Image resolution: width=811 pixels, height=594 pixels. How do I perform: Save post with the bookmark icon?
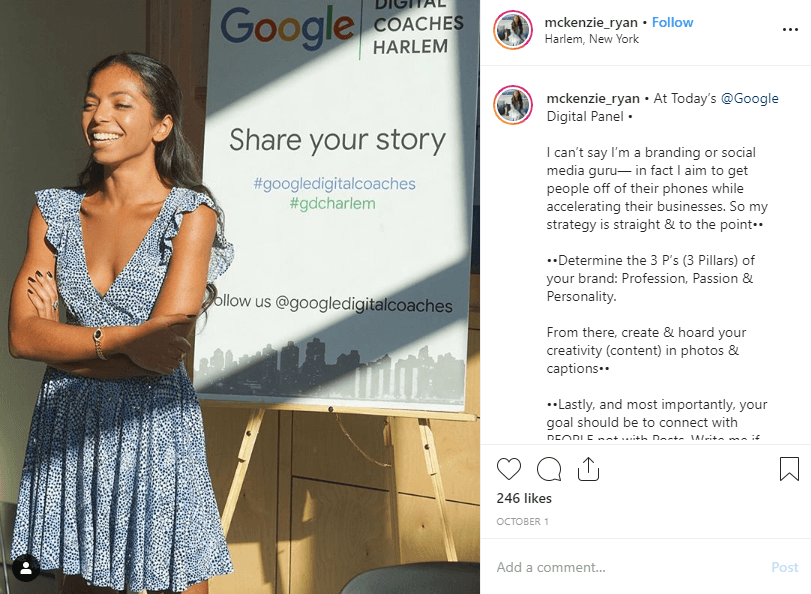pyautogui.click(x=789, y=469)
